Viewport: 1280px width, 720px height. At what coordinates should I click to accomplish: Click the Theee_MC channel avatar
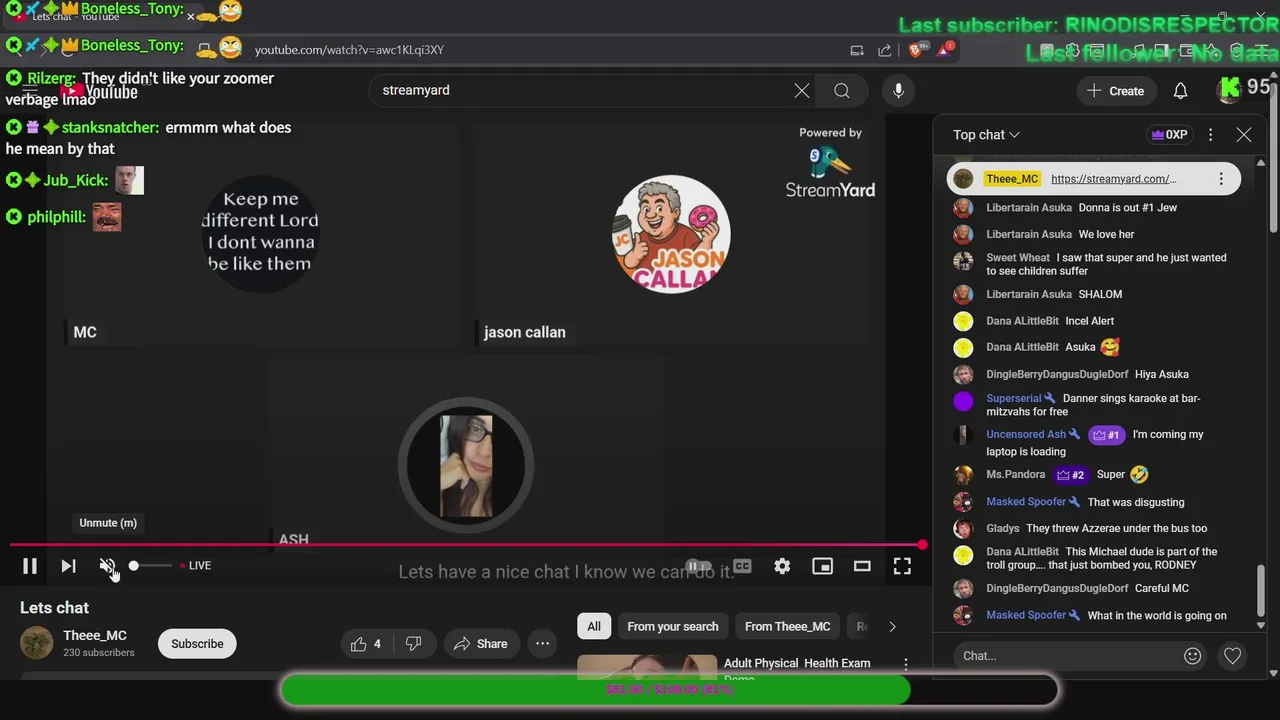(37, 643)
